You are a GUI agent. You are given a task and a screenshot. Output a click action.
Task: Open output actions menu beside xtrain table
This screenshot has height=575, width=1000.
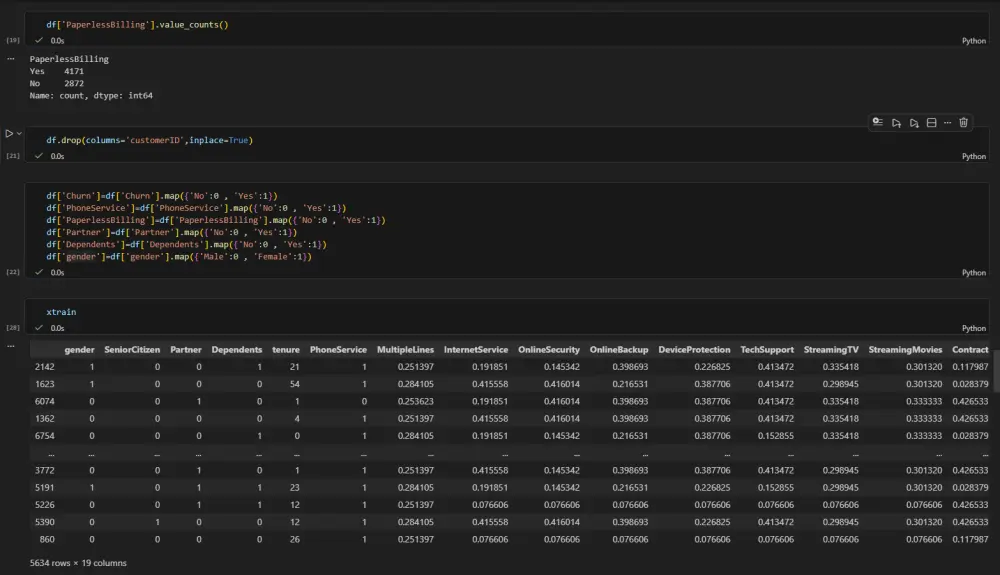point(11,346)
